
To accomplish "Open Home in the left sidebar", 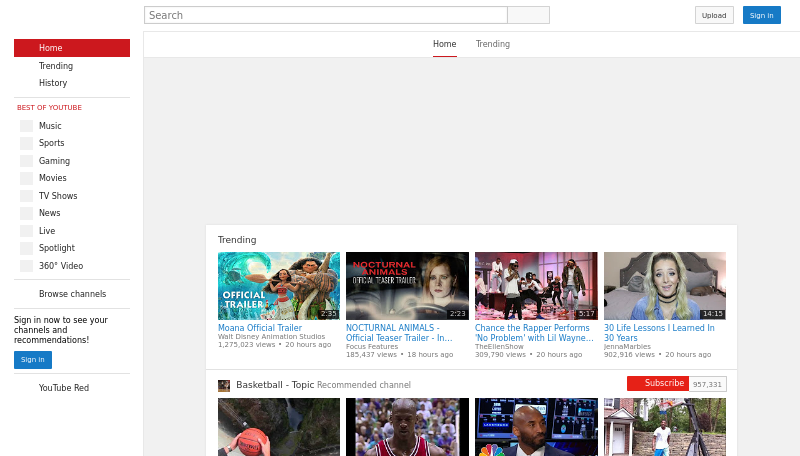I will coord(72,48).
